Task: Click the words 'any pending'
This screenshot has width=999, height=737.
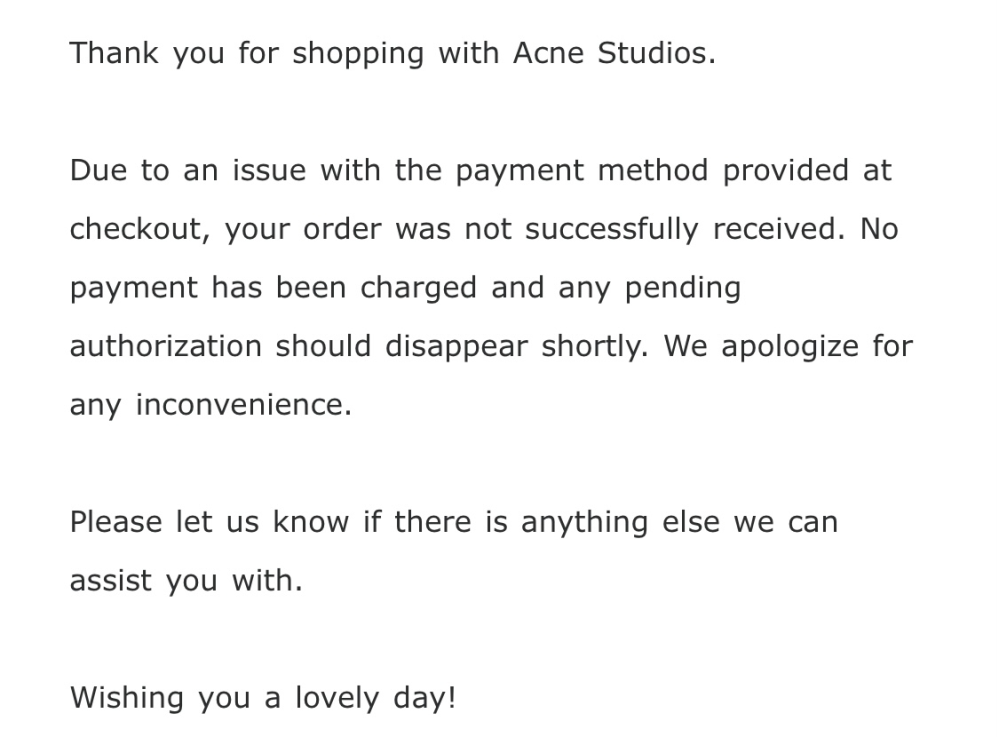Action: pyautogui.click(x=650, y=289)
